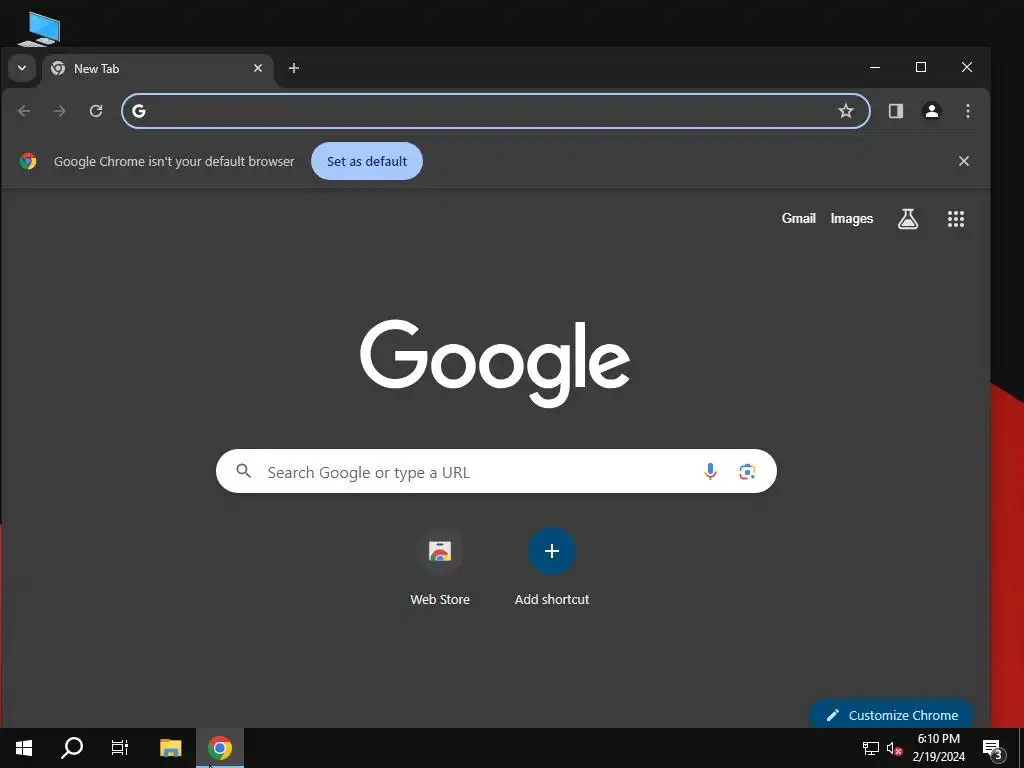Go forward using the forward arrow

pos(59,111)
